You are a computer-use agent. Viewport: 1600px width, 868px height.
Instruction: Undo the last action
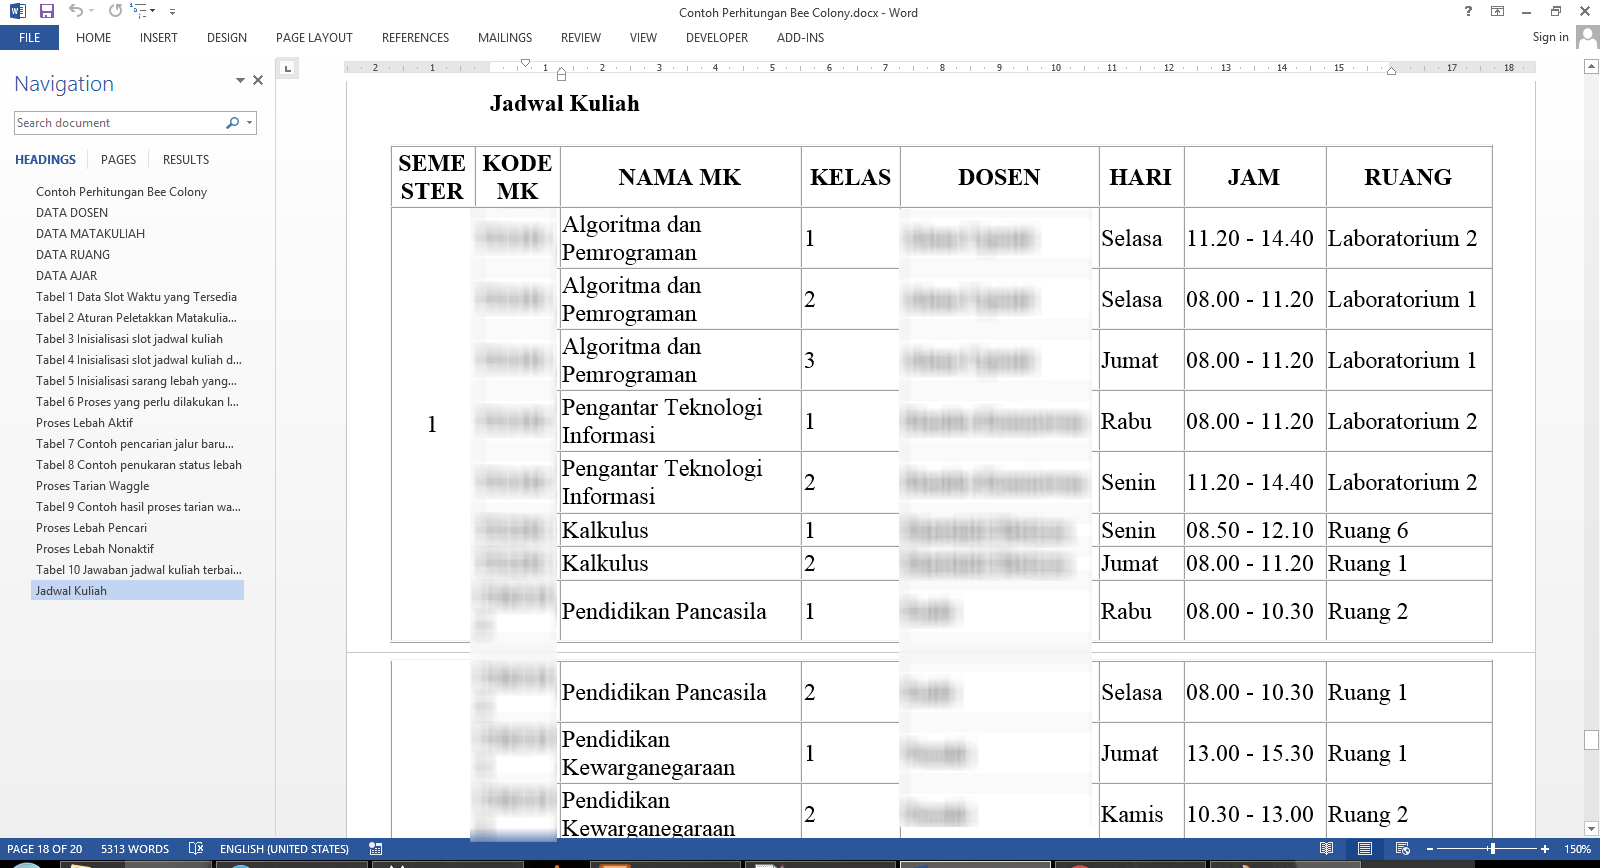pyautogui.click(x=76, y=11)
